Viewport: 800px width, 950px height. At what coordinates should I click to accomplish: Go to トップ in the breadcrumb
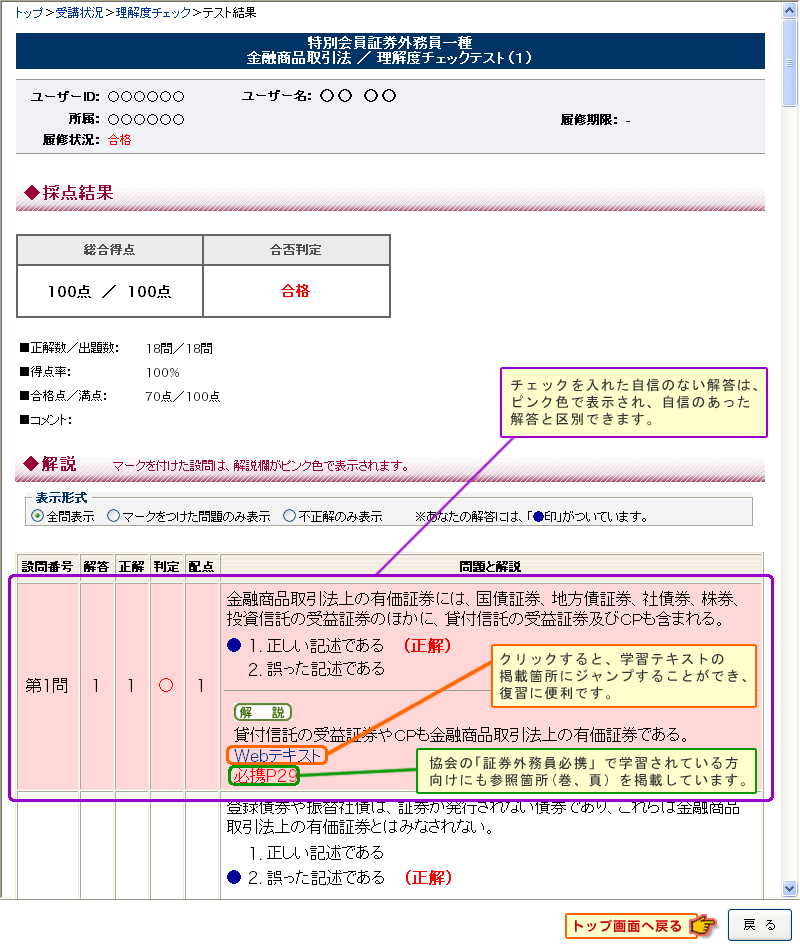[x=28, y=12]
